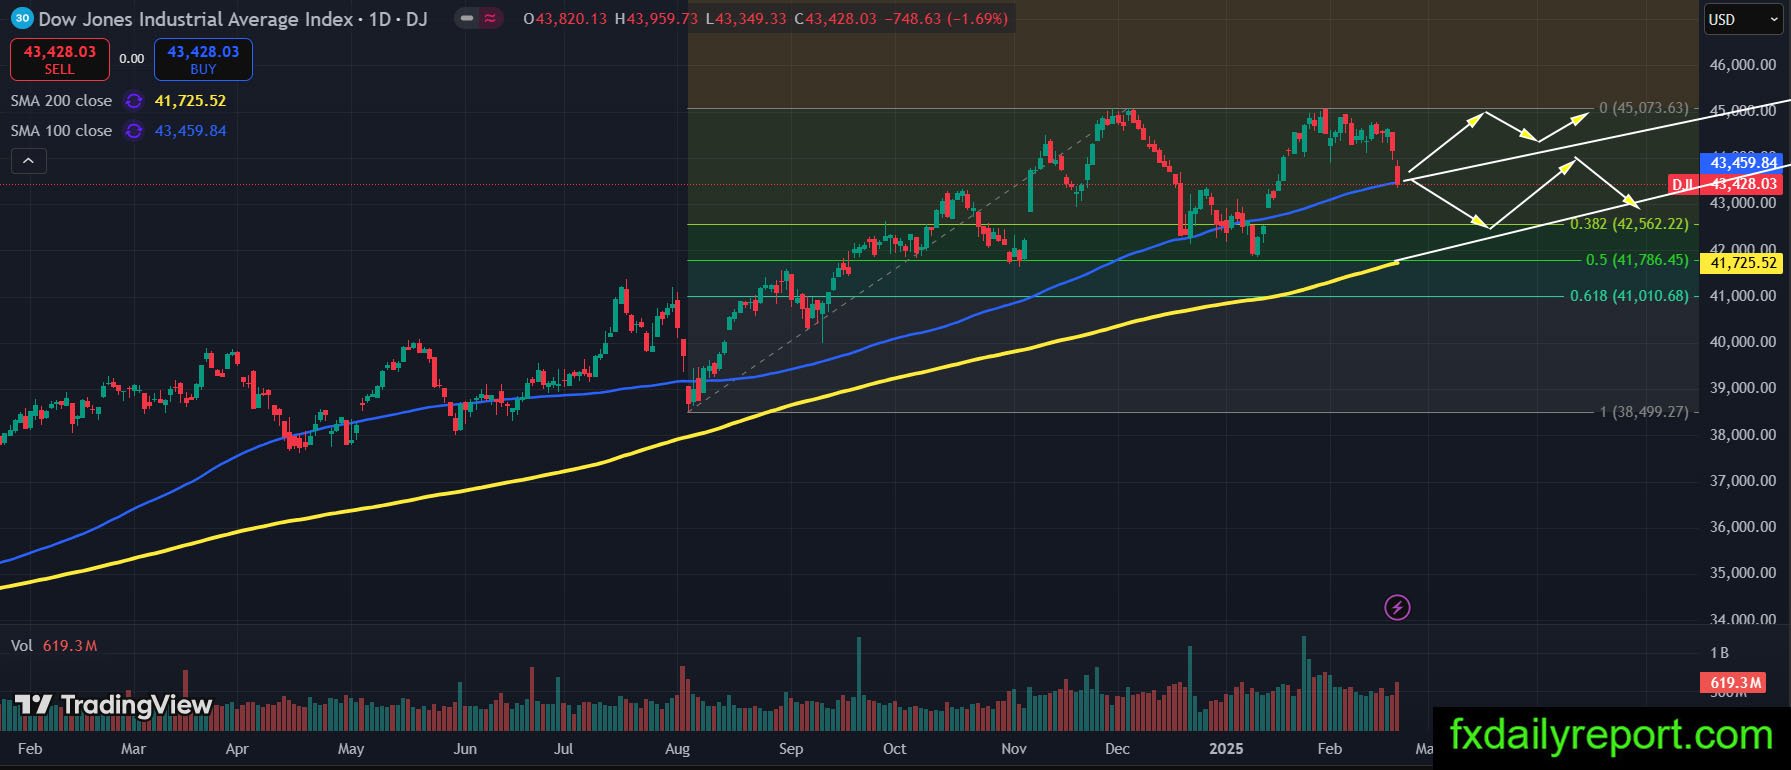This screenshot has width=1791, height=770.
Task: Click the yellow 41,725.52 price scale tag
Action: pos(1743,263)
